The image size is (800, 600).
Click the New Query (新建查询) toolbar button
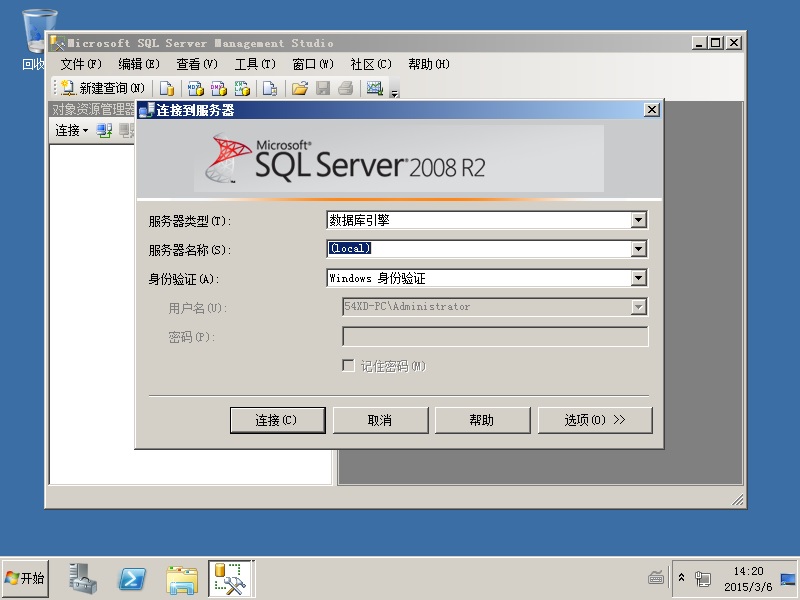pyautogui.click(x=102, y=88)
